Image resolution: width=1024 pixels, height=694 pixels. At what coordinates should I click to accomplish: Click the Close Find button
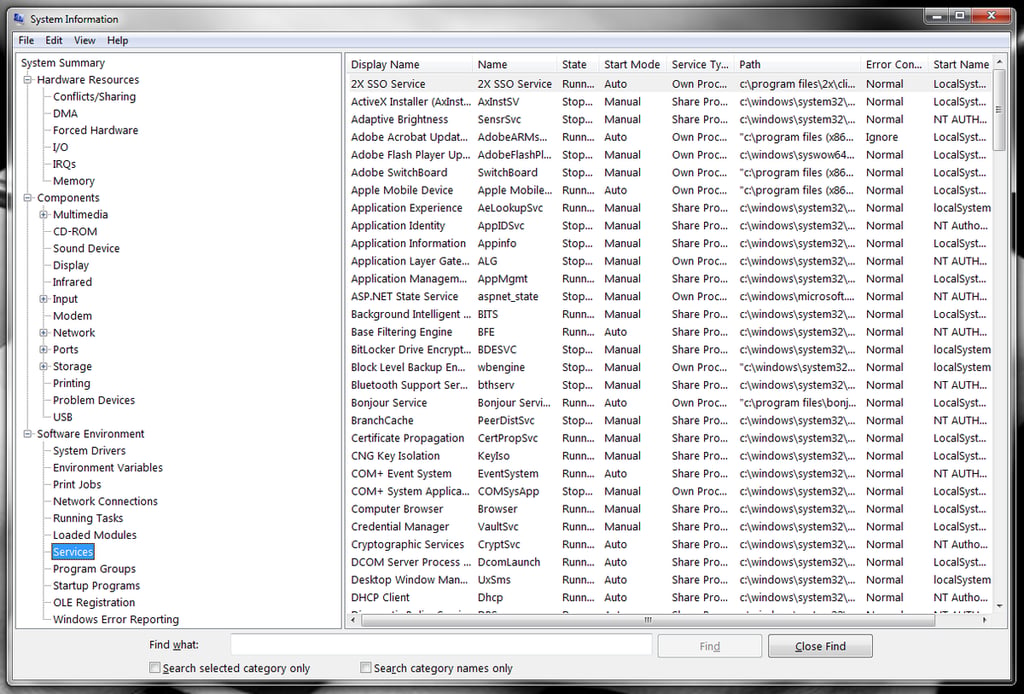point(820,646)
